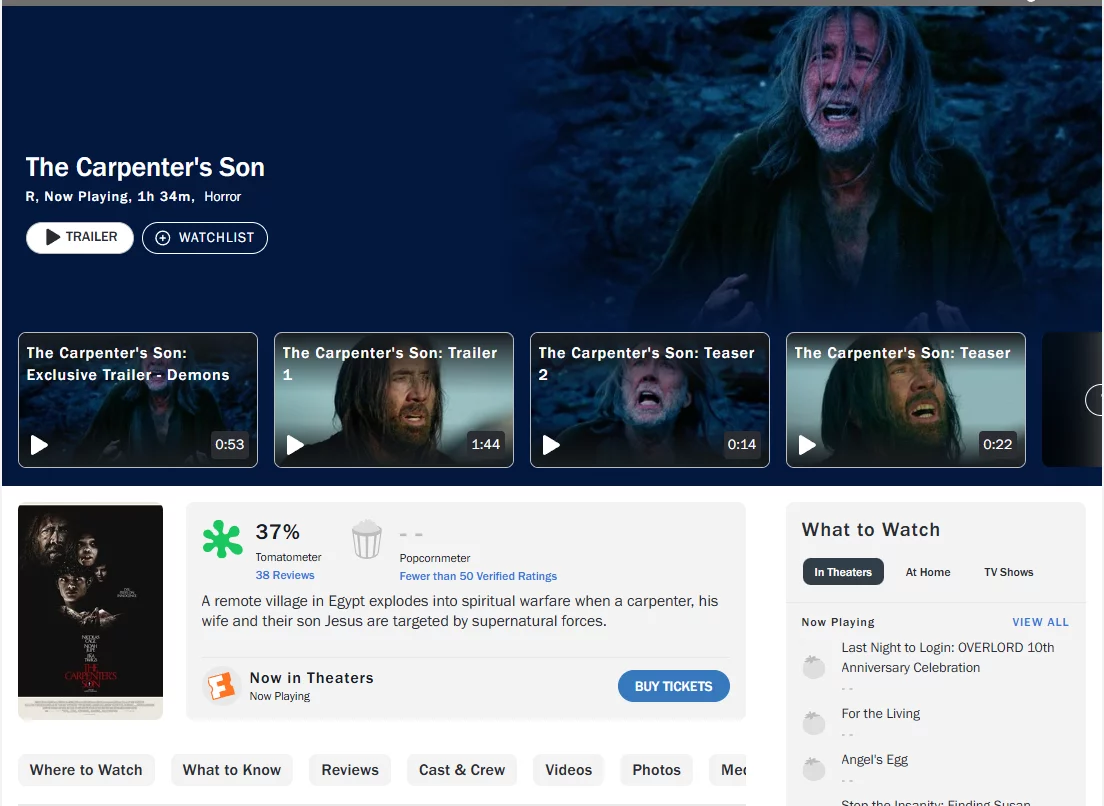Play the 0:22 Teaser video
1104x806 pixels.
click(x=905, y=400)
